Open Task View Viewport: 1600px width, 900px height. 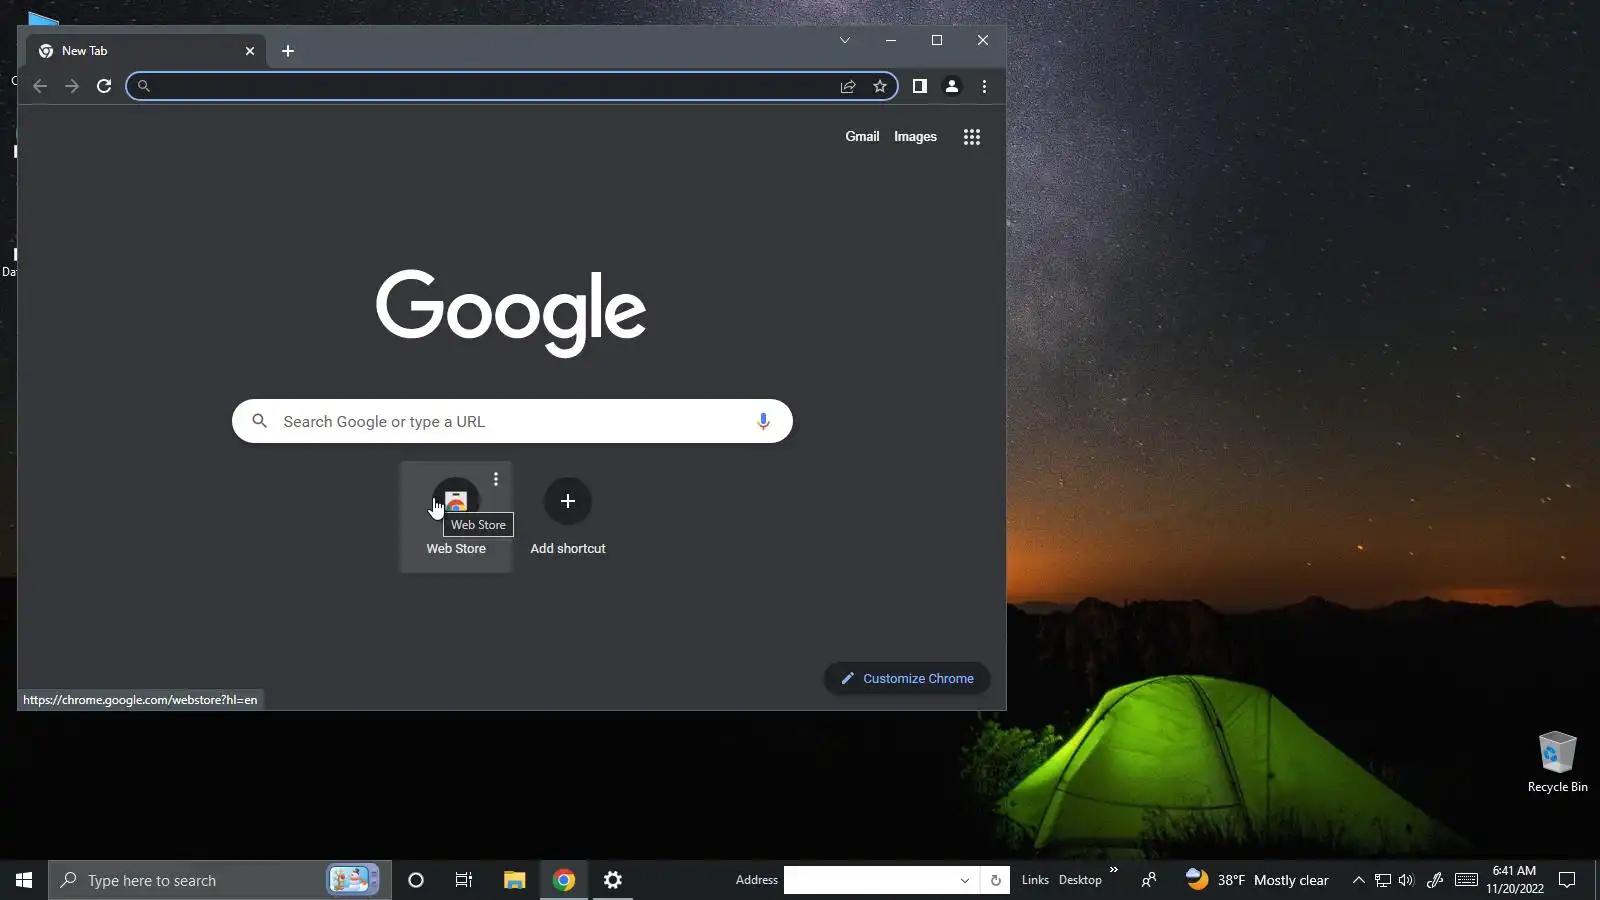pyautogui.click(x=464, y=880)
